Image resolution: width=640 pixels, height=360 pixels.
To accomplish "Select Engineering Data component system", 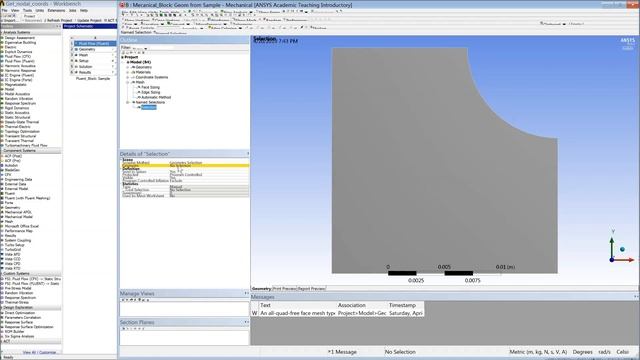I will coord(18,180).
